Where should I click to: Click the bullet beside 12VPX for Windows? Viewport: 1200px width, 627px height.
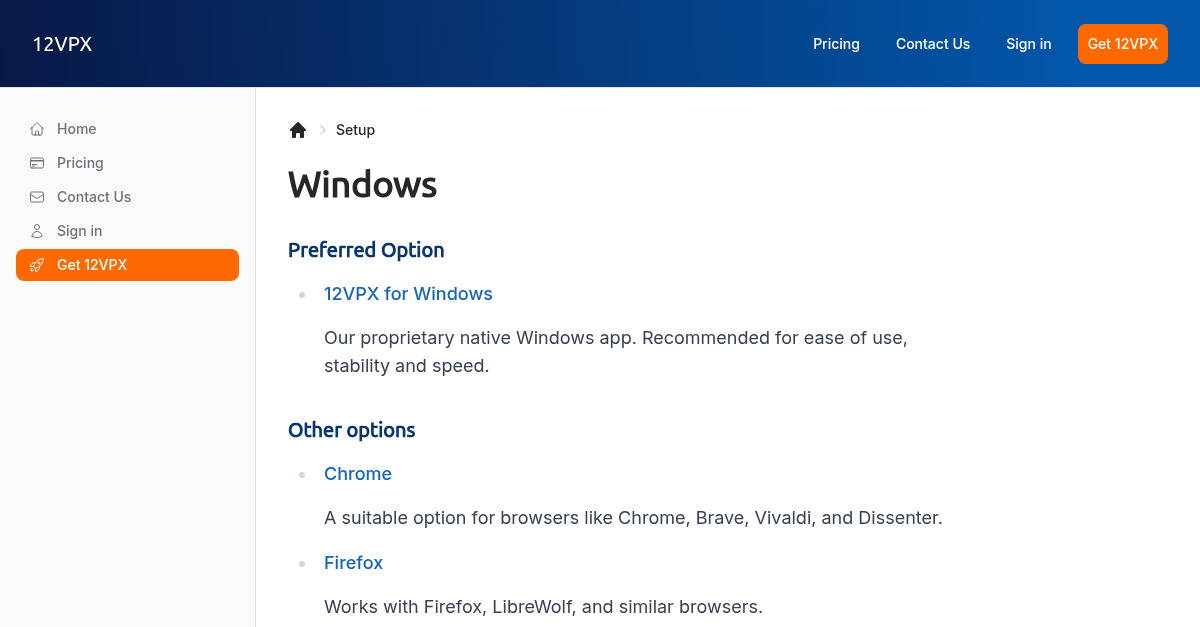click(302, 294)
